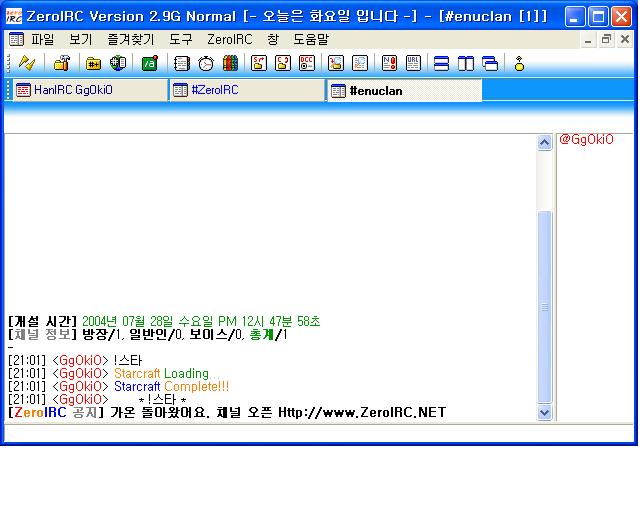Open the notify list icon
640x512 pixels.
[x=389, y=63]
